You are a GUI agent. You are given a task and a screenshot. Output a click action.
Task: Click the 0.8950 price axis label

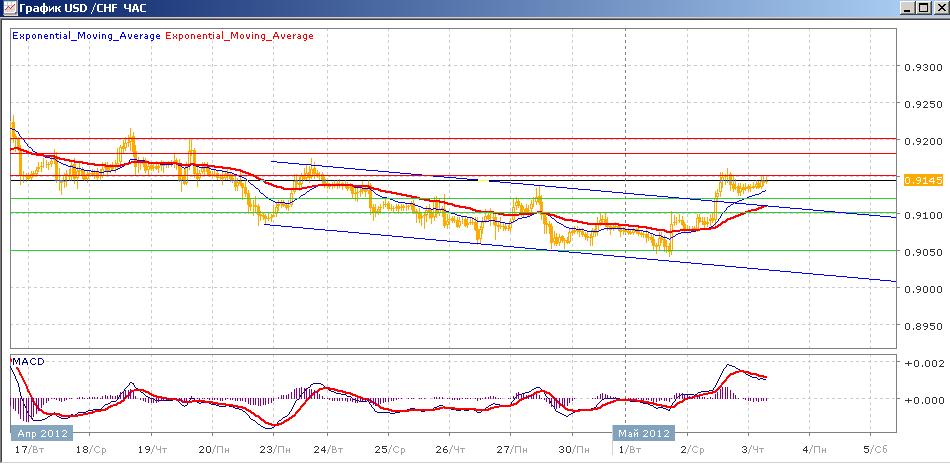[923, 326]
